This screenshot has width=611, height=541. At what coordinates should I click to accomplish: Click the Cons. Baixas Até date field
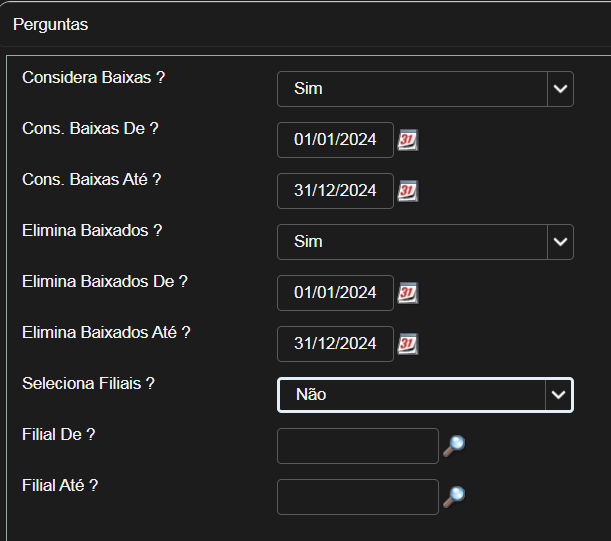[x=335, y=191]
